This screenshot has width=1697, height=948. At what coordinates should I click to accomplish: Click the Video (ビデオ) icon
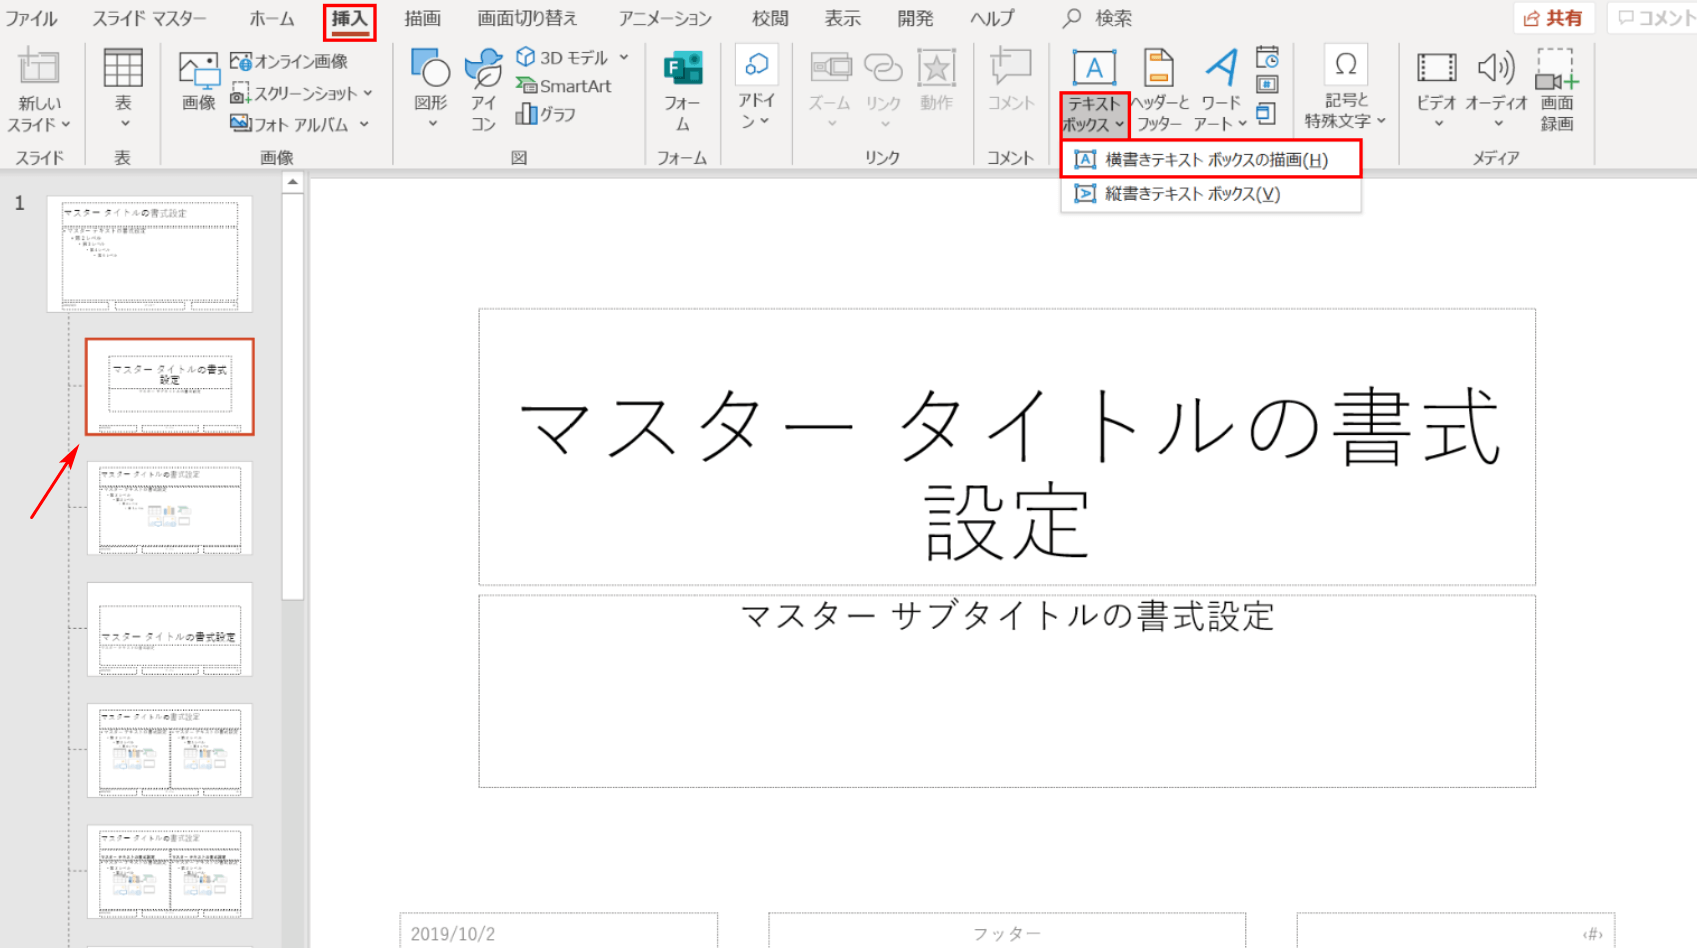pos(1436,68)
